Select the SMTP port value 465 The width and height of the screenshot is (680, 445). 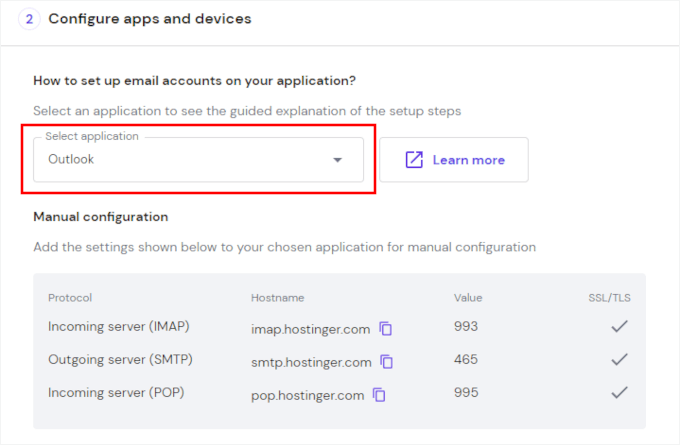tap(466, 361)
